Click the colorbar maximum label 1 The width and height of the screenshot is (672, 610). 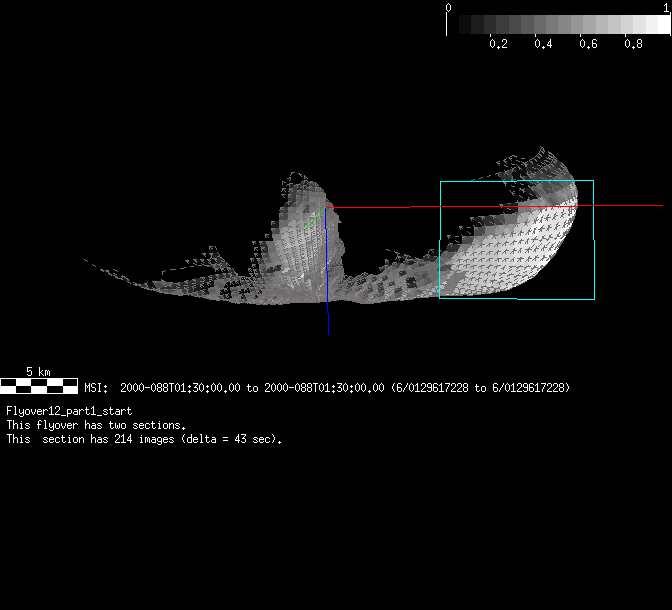(666, 7)
